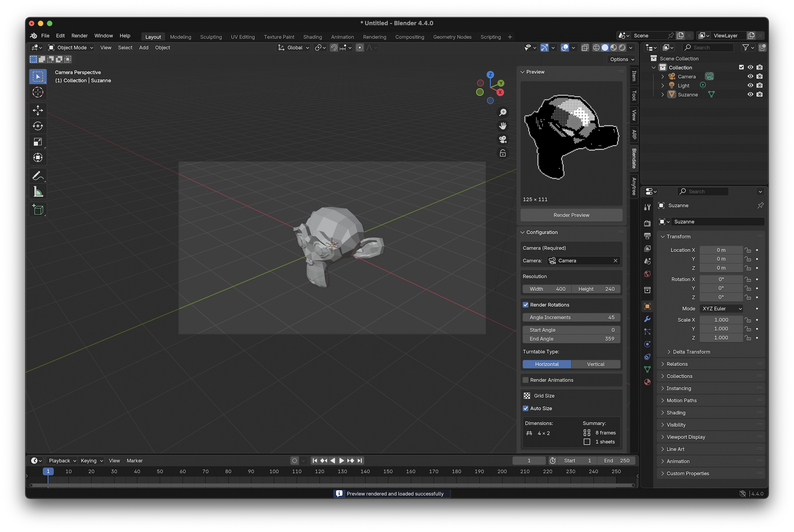This screenshot has width=794, height=532.
Task: Enable the Render Animations checkbox
Action: 526,380
